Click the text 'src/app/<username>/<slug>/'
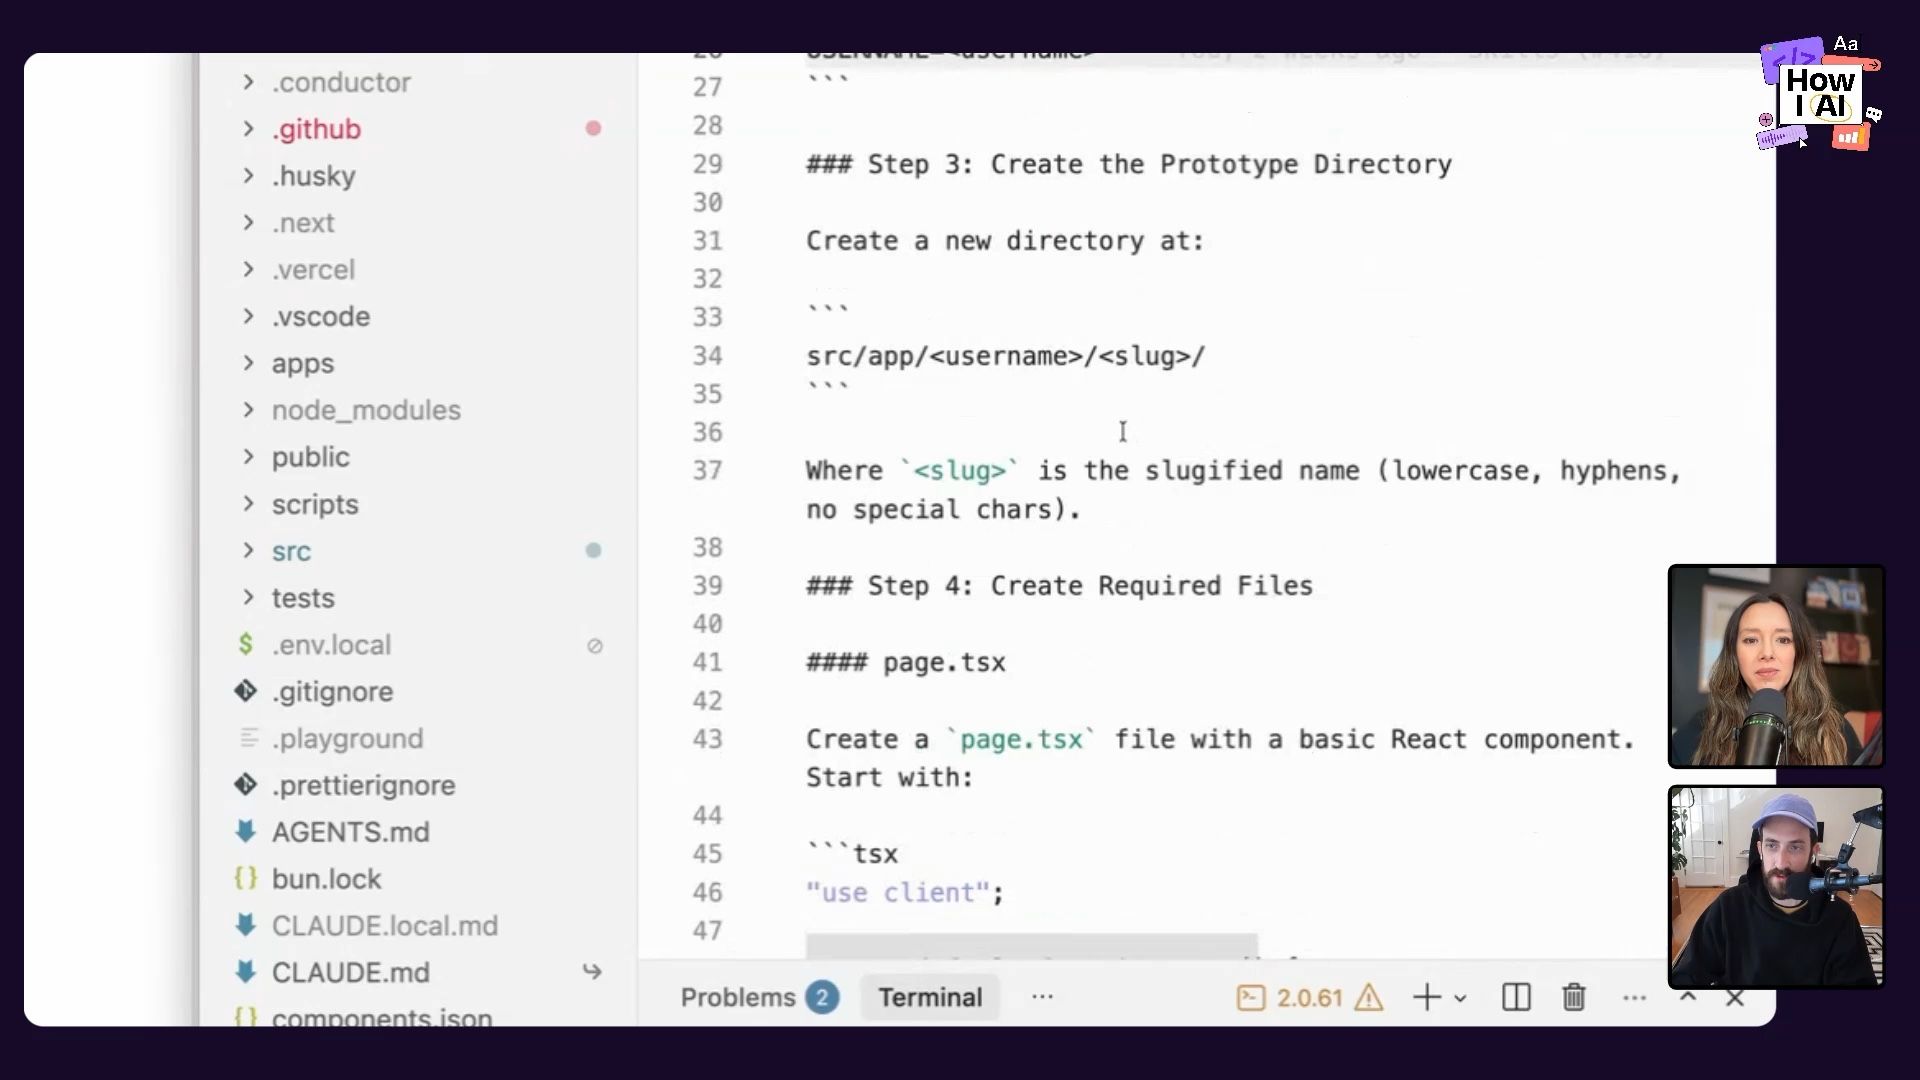This screenshot has width=1920, height=1080. pos(1006,356)
